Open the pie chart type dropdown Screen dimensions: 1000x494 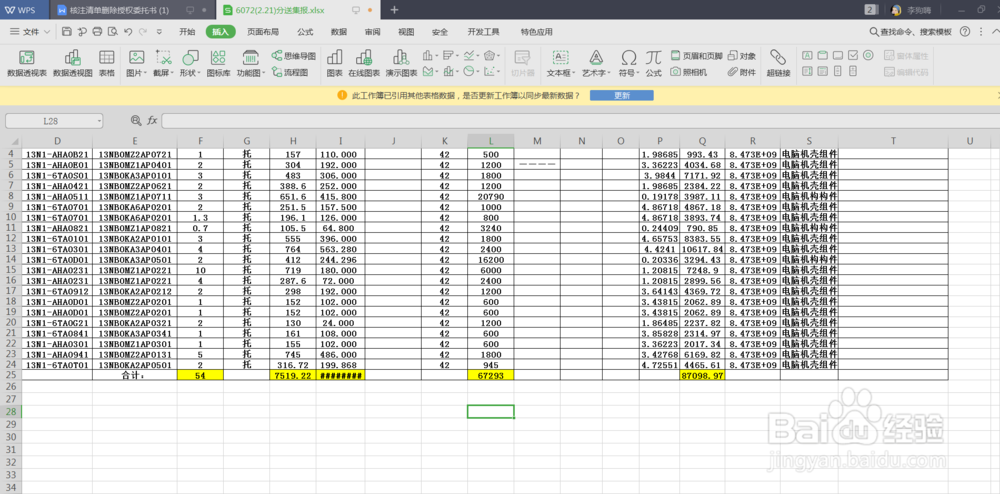(471, 72)
